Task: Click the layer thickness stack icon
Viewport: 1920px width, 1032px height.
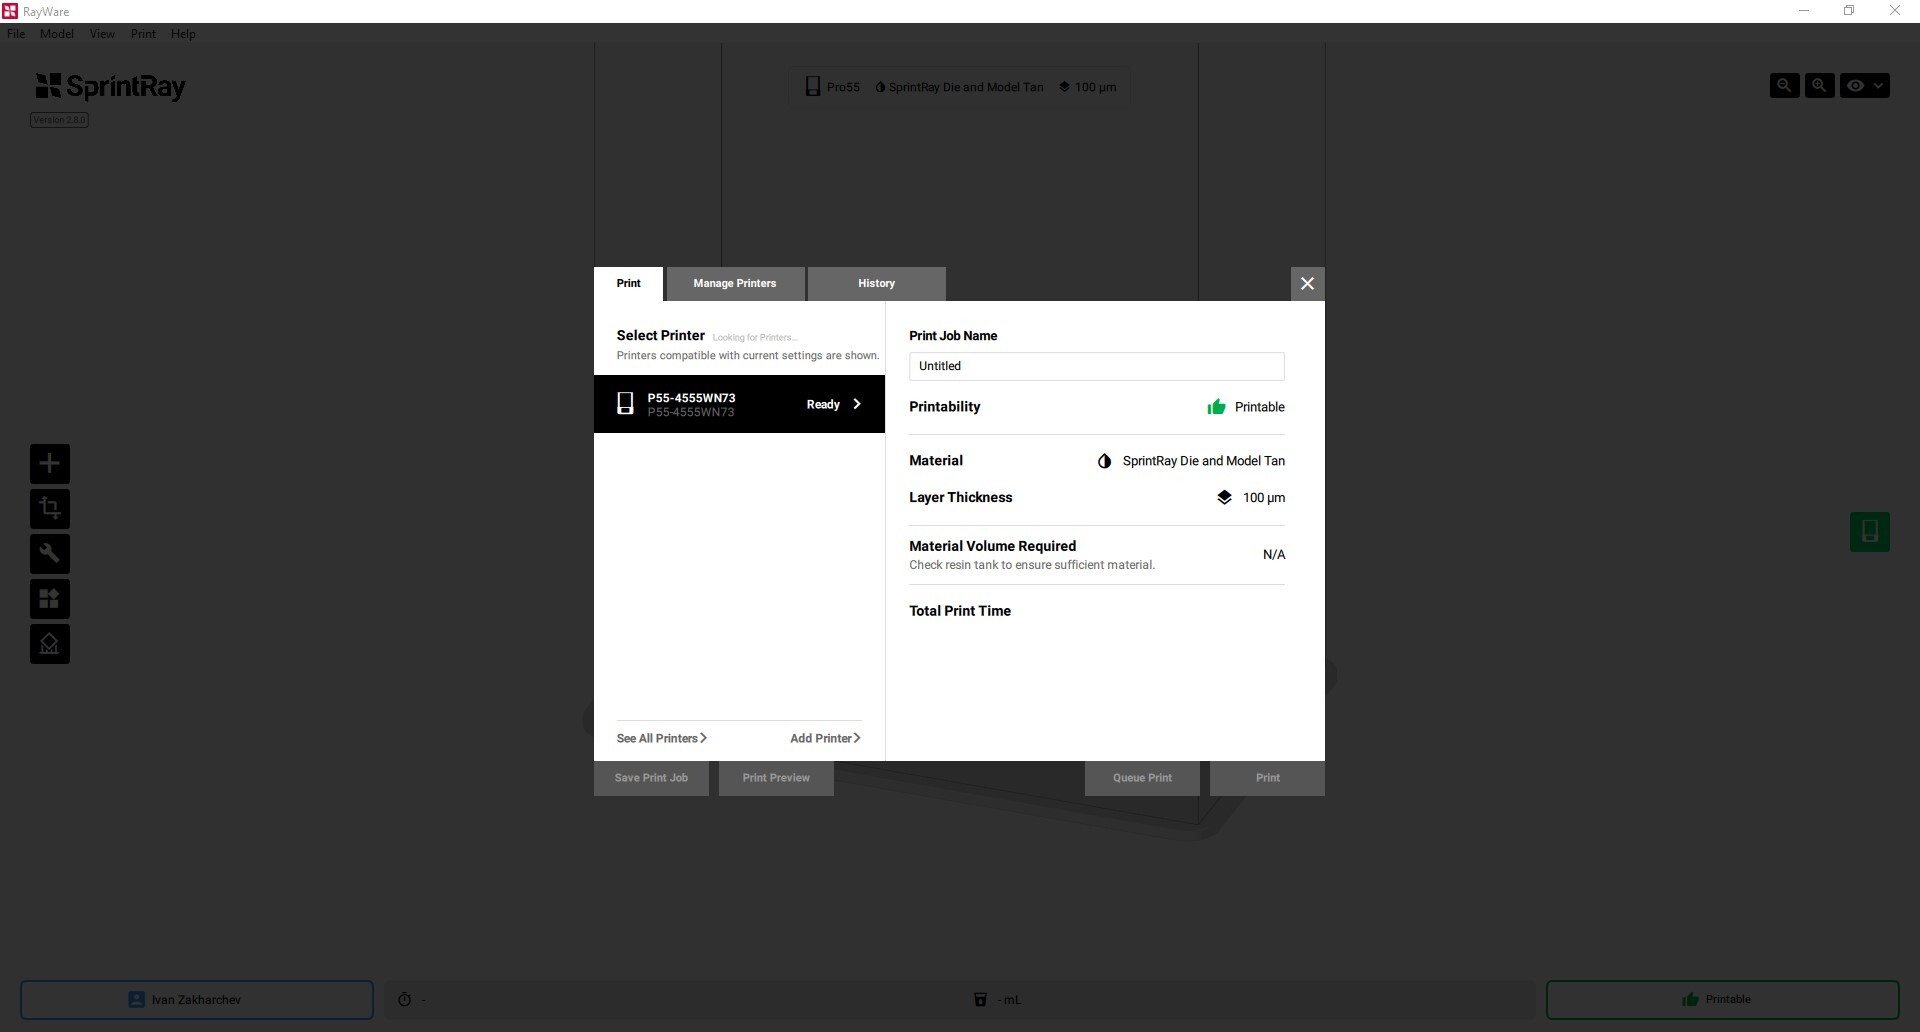Action: point(1224,497)
